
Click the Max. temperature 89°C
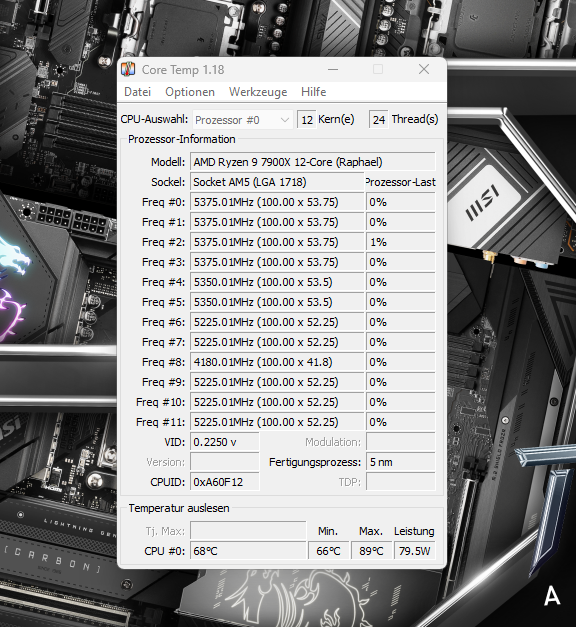371,551
